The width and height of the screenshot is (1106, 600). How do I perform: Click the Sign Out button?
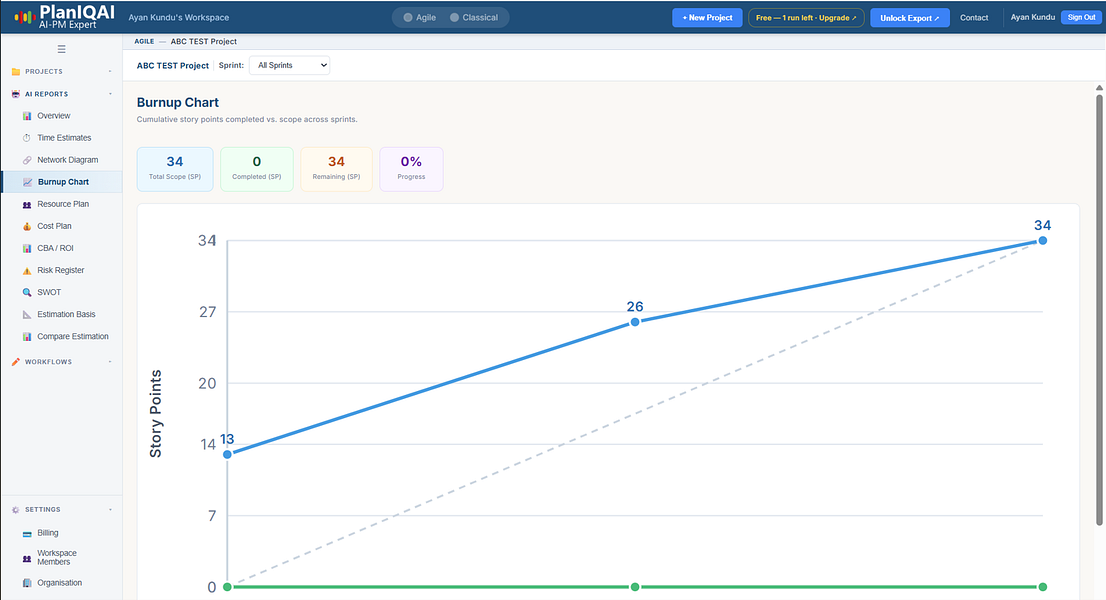[1081, 18]
